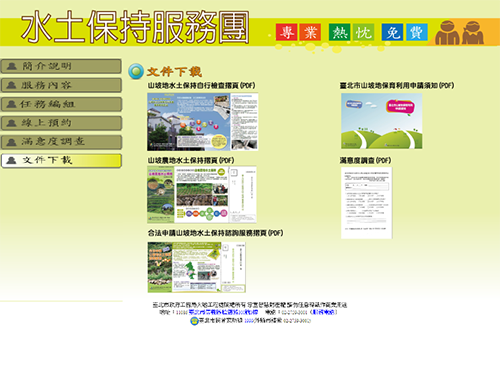The height and width of the screenshot is (369, 500).
Task: Open the 山坡地水土保持自行檢查摺頁 (PDF) link
Action: tap(201, 86)
